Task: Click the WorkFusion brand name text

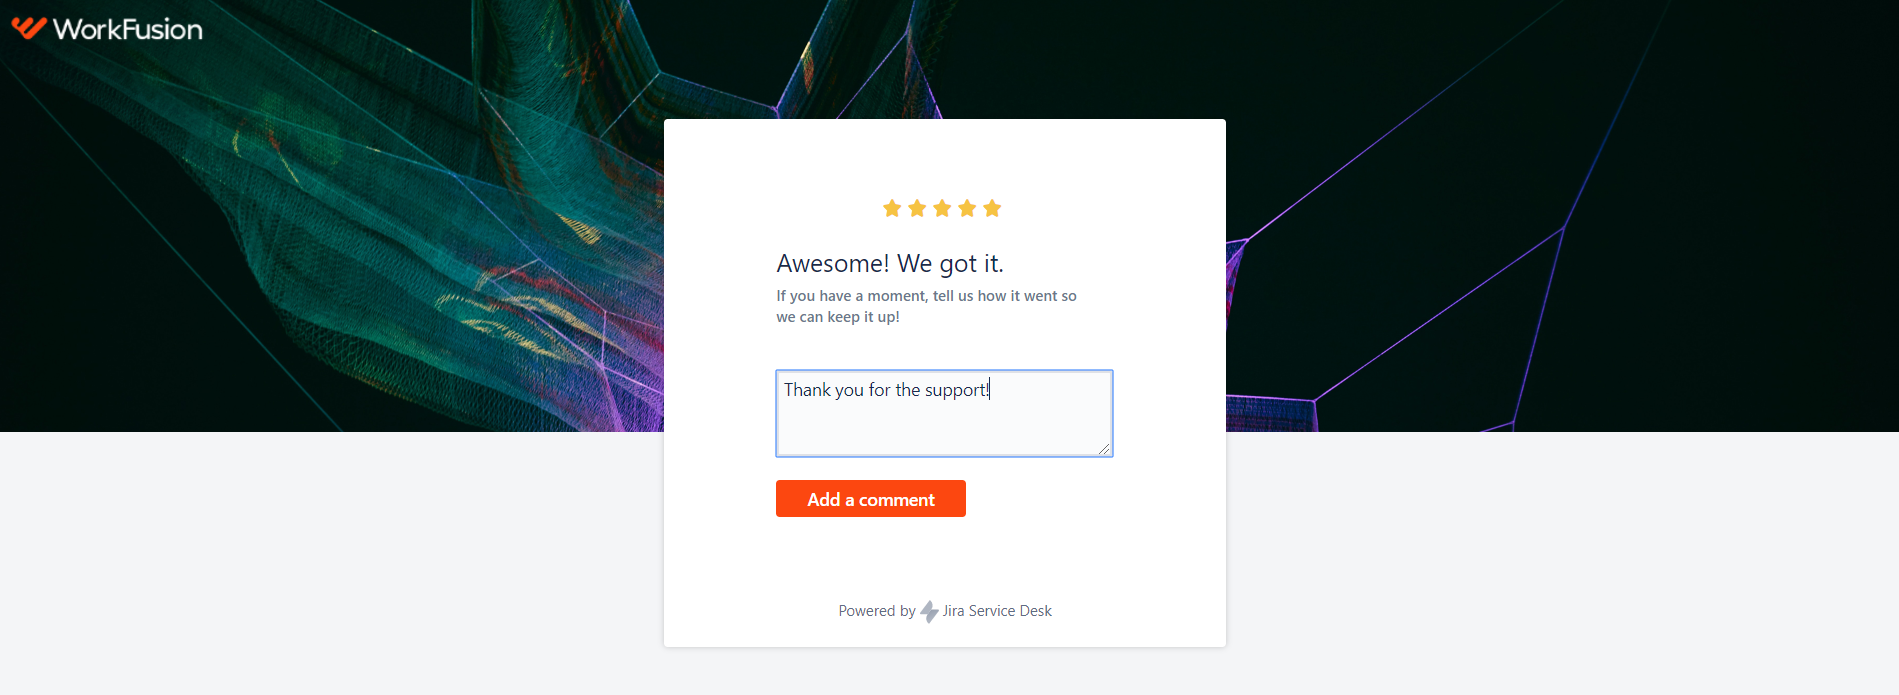Action: [128, 29]
